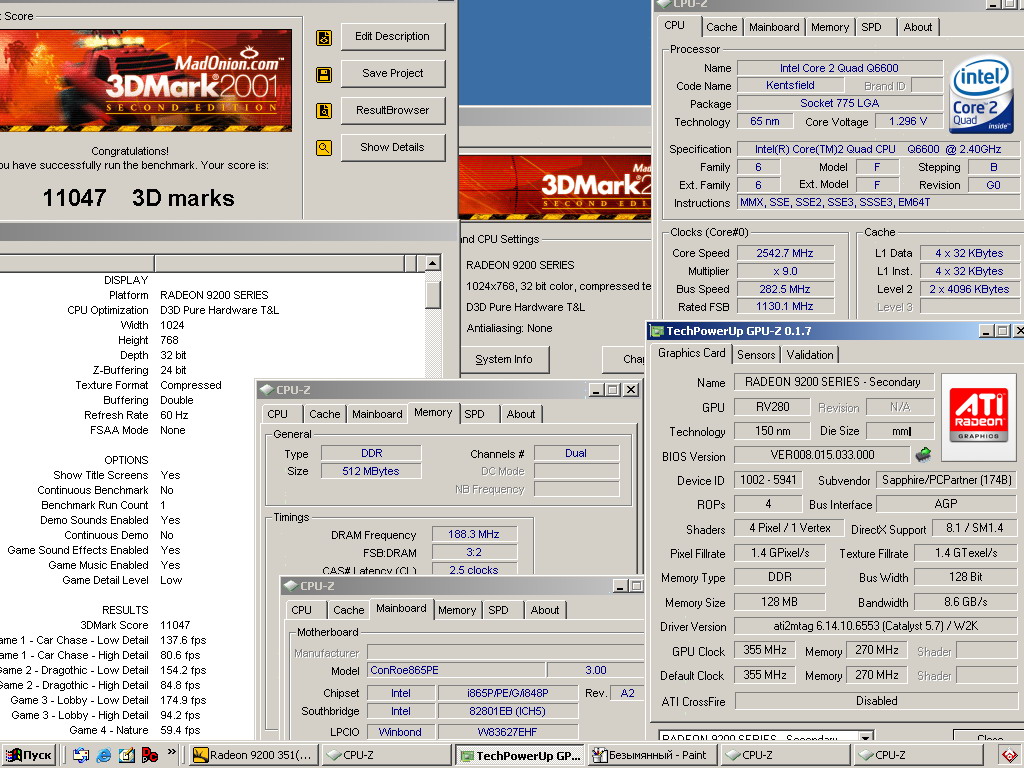Click the Instructions field in CPU-Z
Screen dimensions: 1024x768
coord(878,202)
